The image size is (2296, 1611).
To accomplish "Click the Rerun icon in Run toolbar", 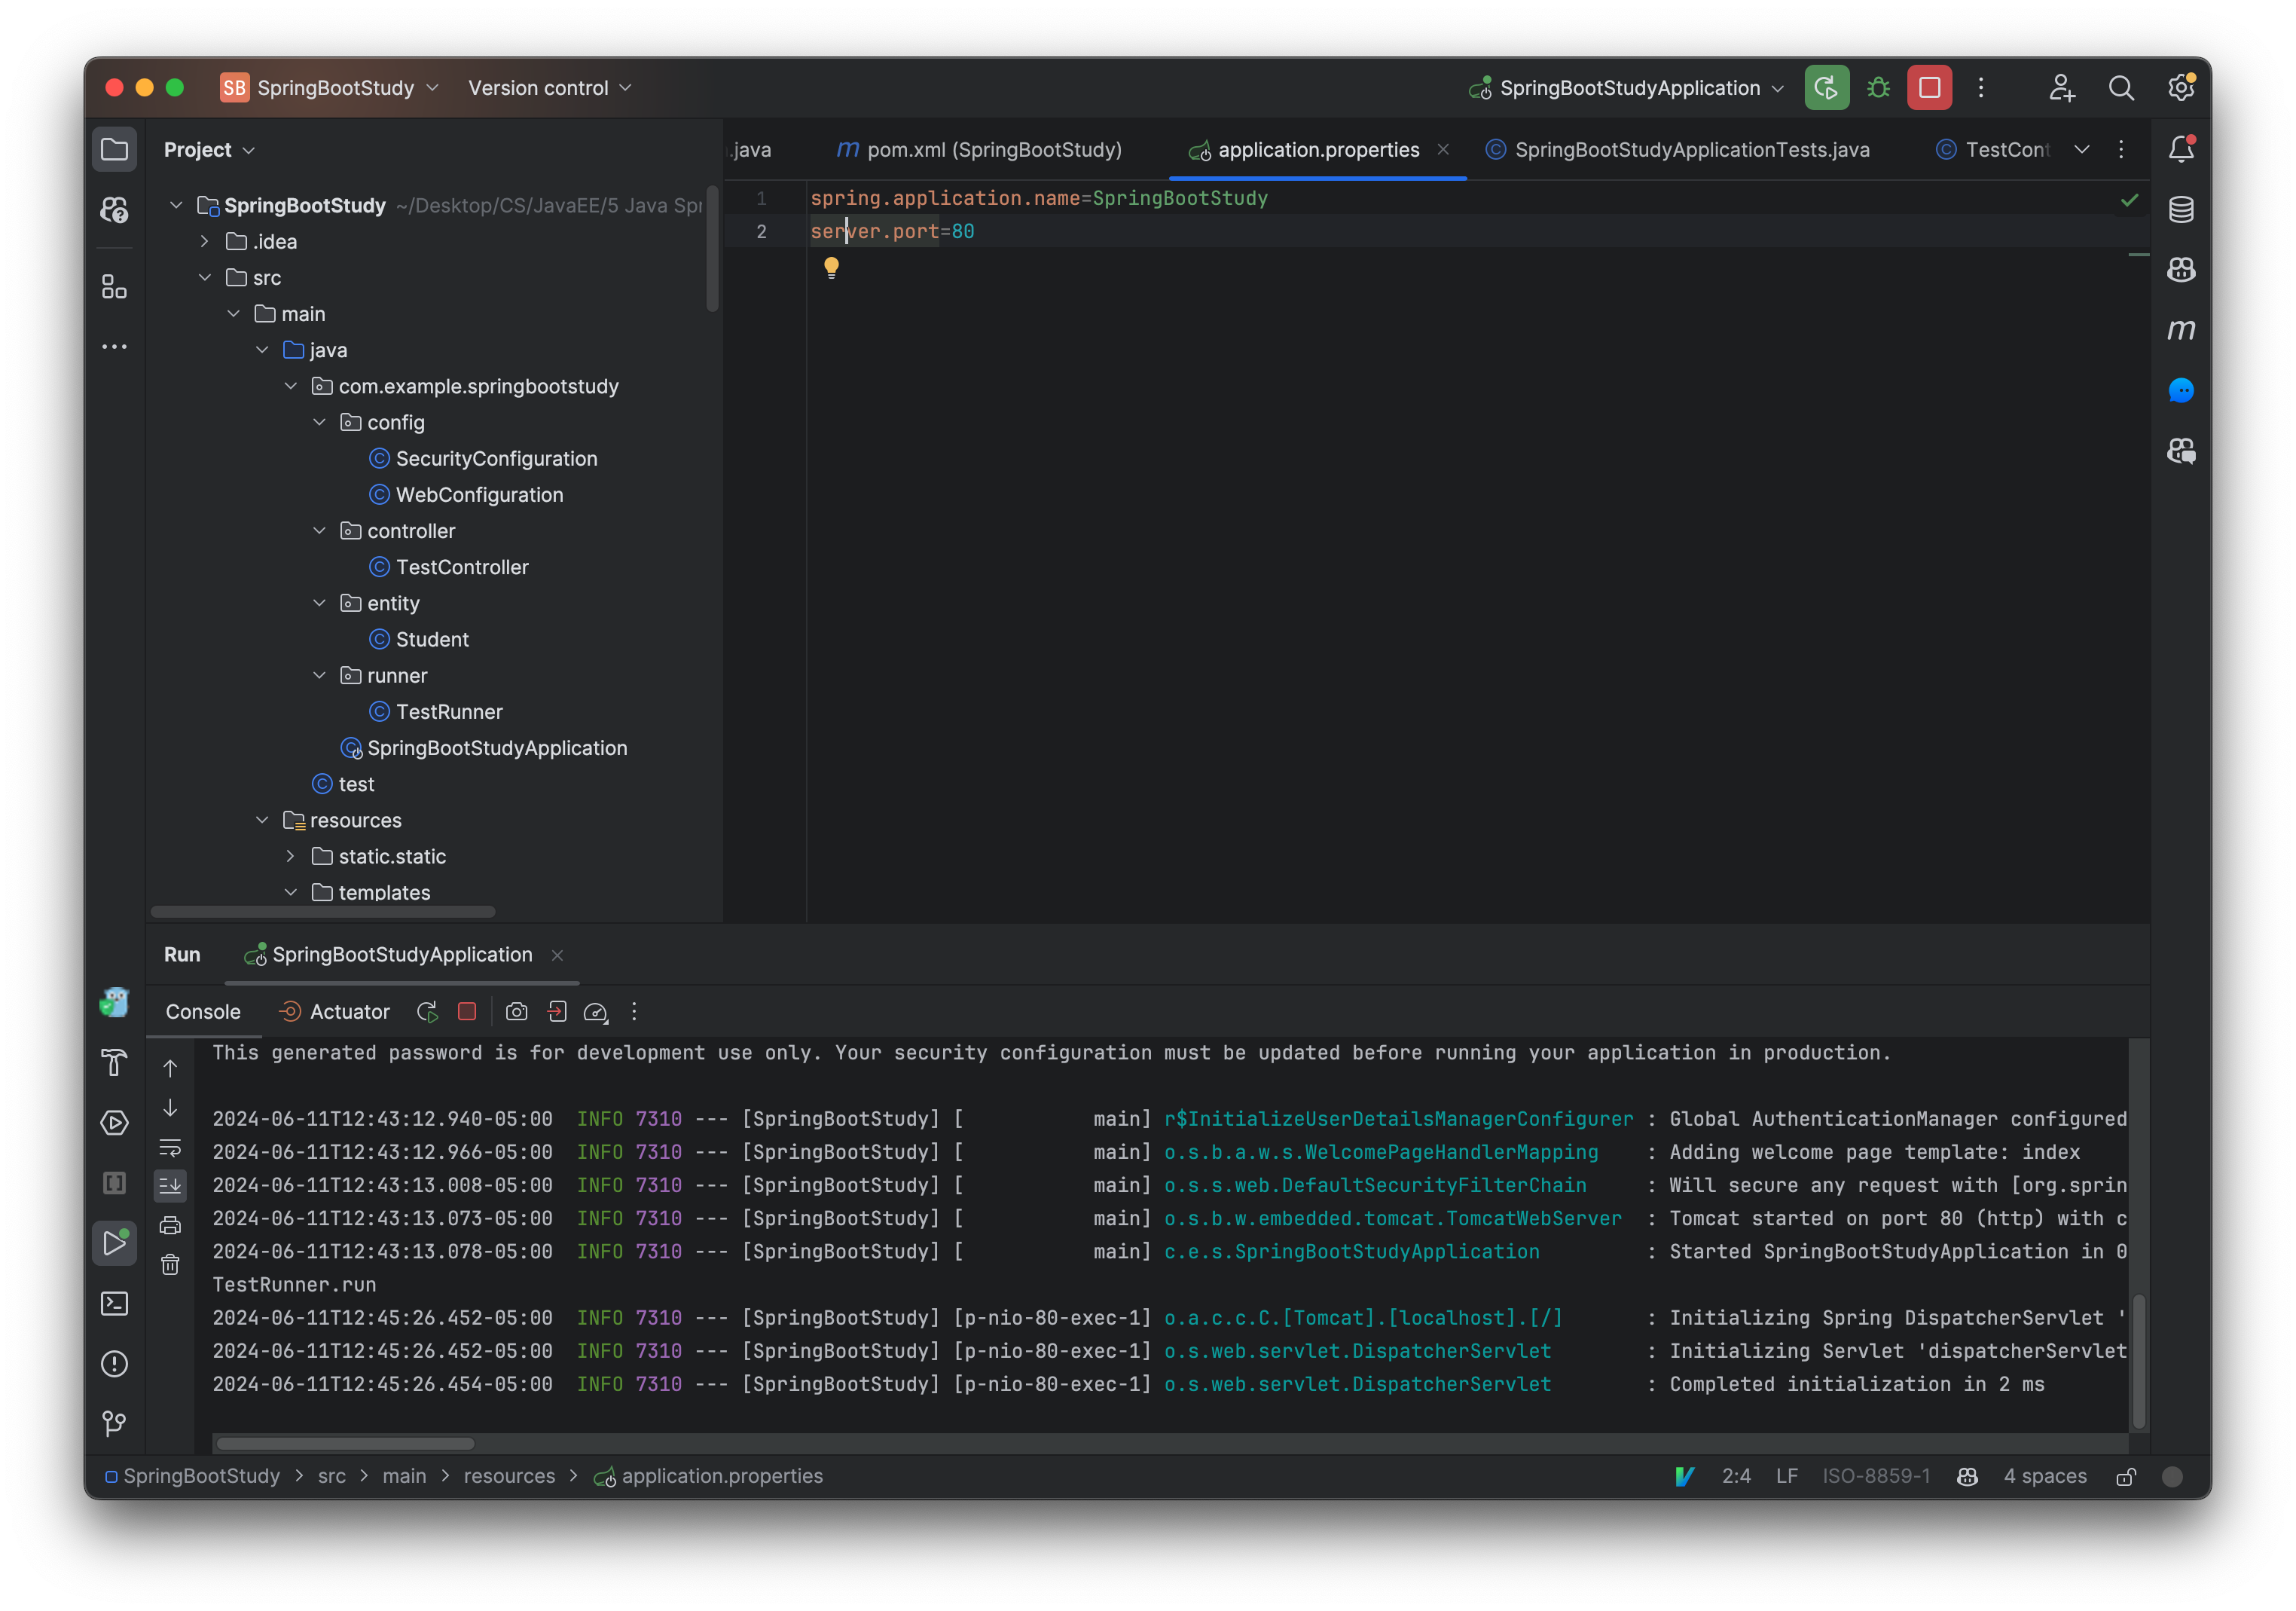I will point(427,1012).
